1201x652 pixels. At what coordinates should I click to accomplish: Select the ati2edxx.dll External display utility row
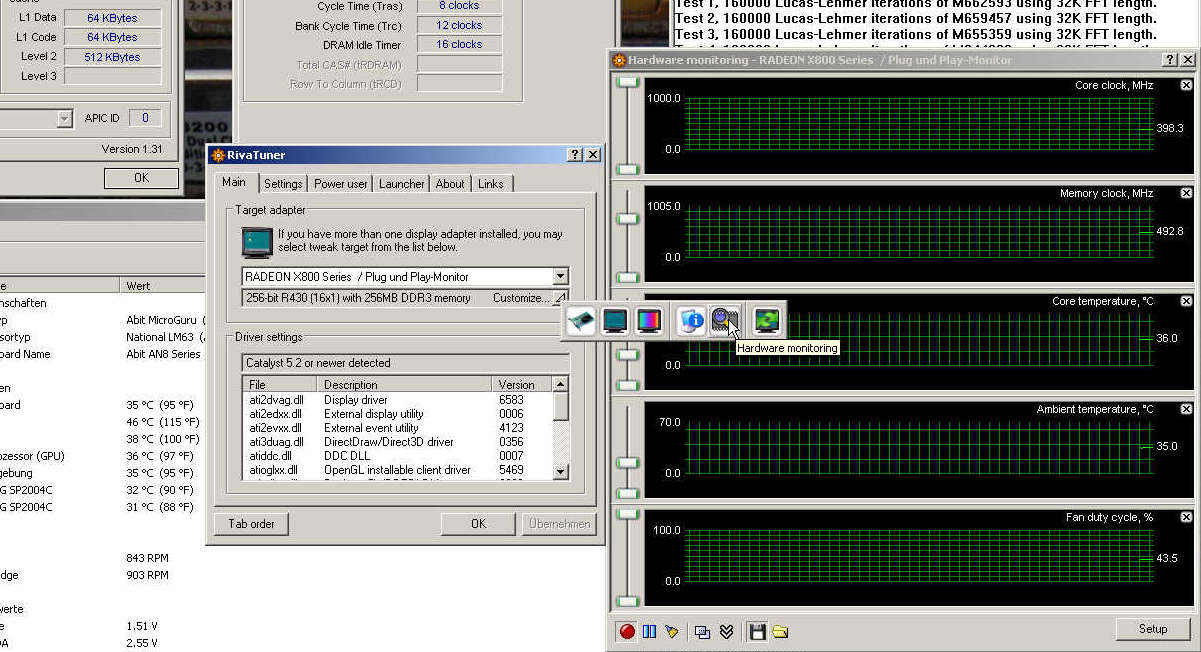tap(398, 414)
